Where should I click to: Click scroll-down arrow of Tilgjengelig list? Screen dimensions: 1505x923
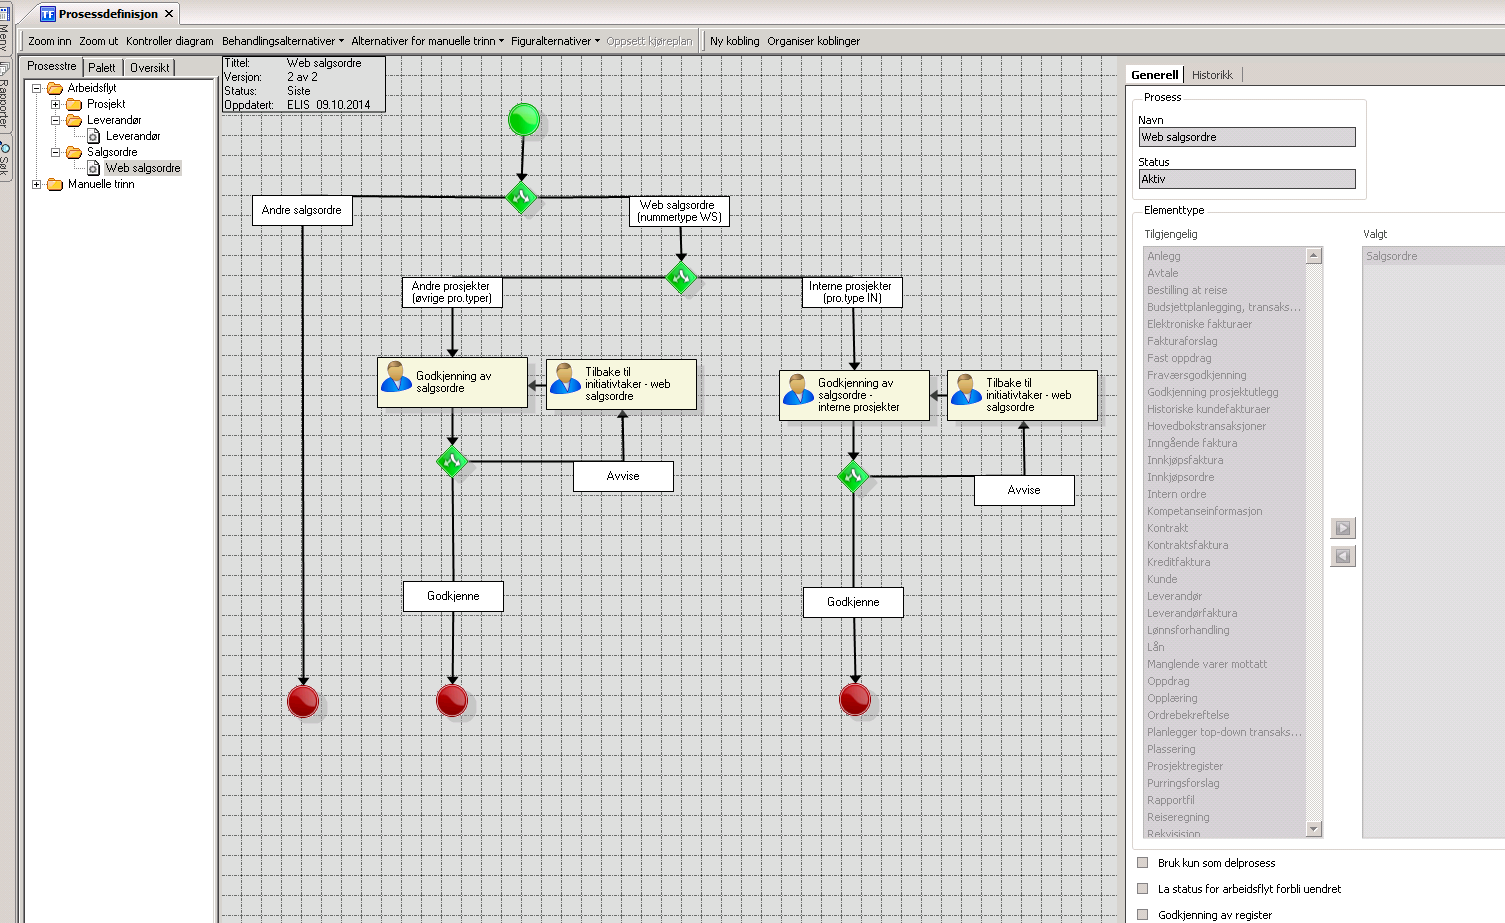coord(1314,829)
